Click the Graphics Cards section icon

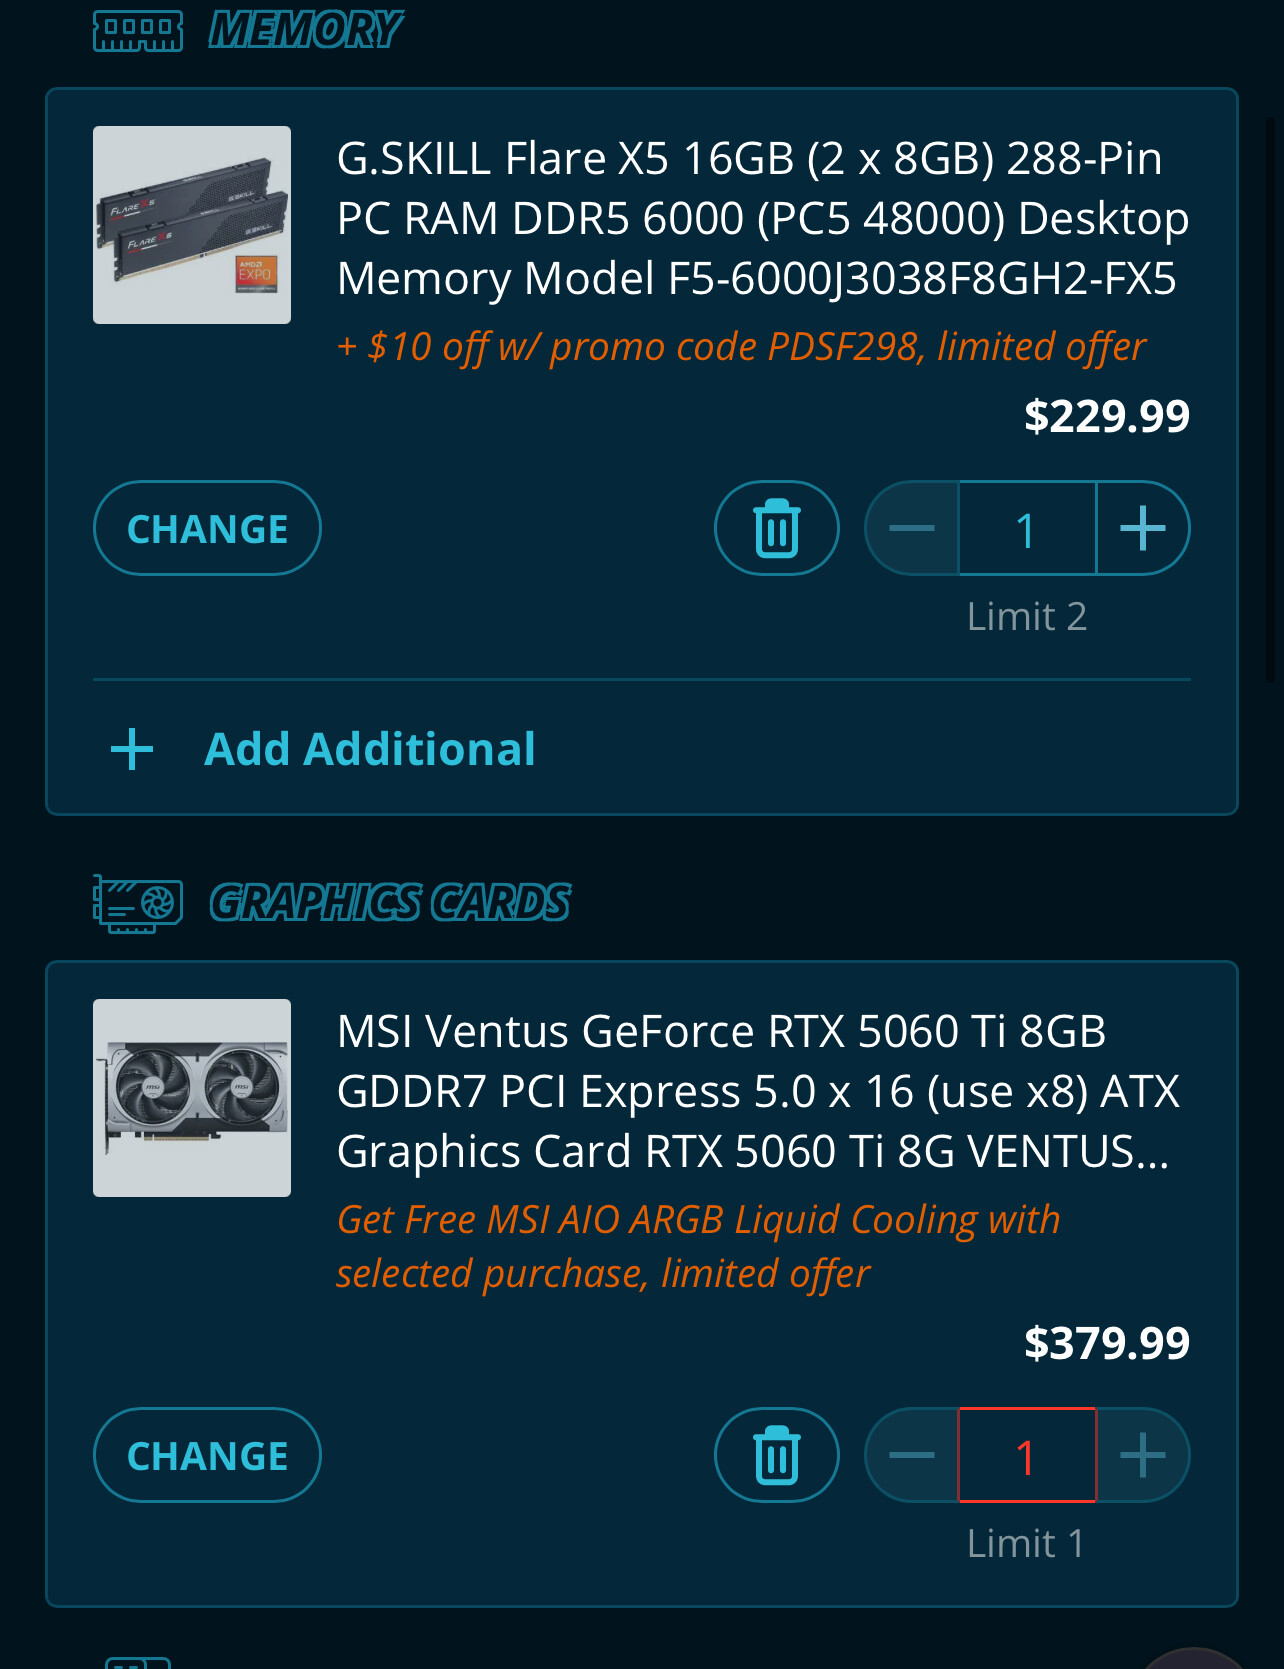tap(138, 903)
